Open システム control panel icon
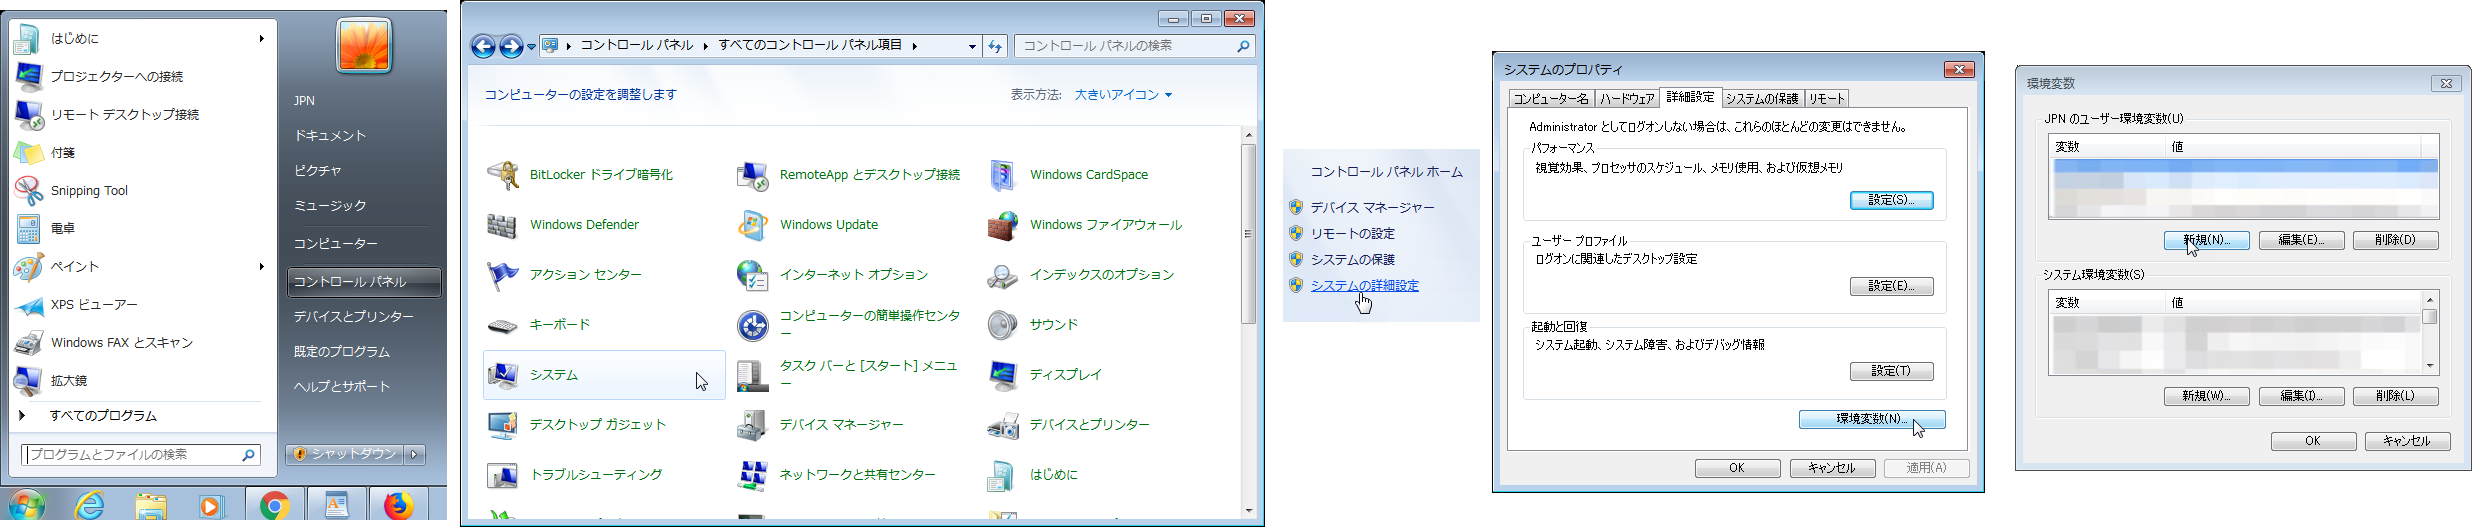Viewport: 2481px width, 527px height. pos(502,375)
